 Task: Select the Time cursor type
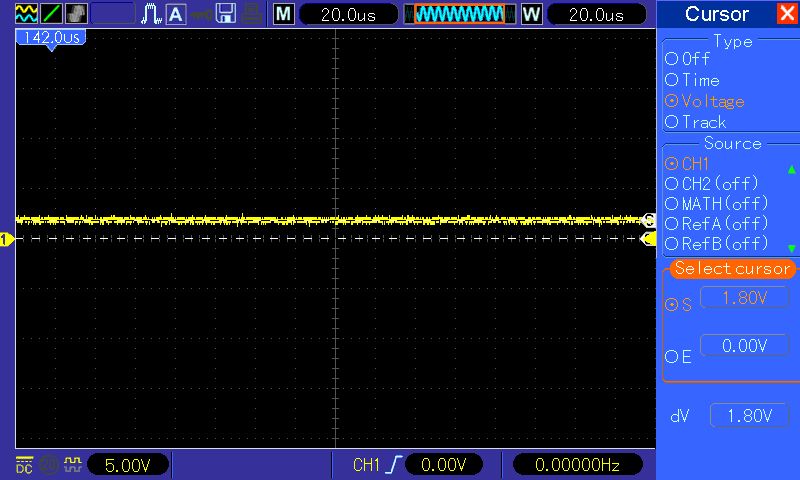click(672, 80)
